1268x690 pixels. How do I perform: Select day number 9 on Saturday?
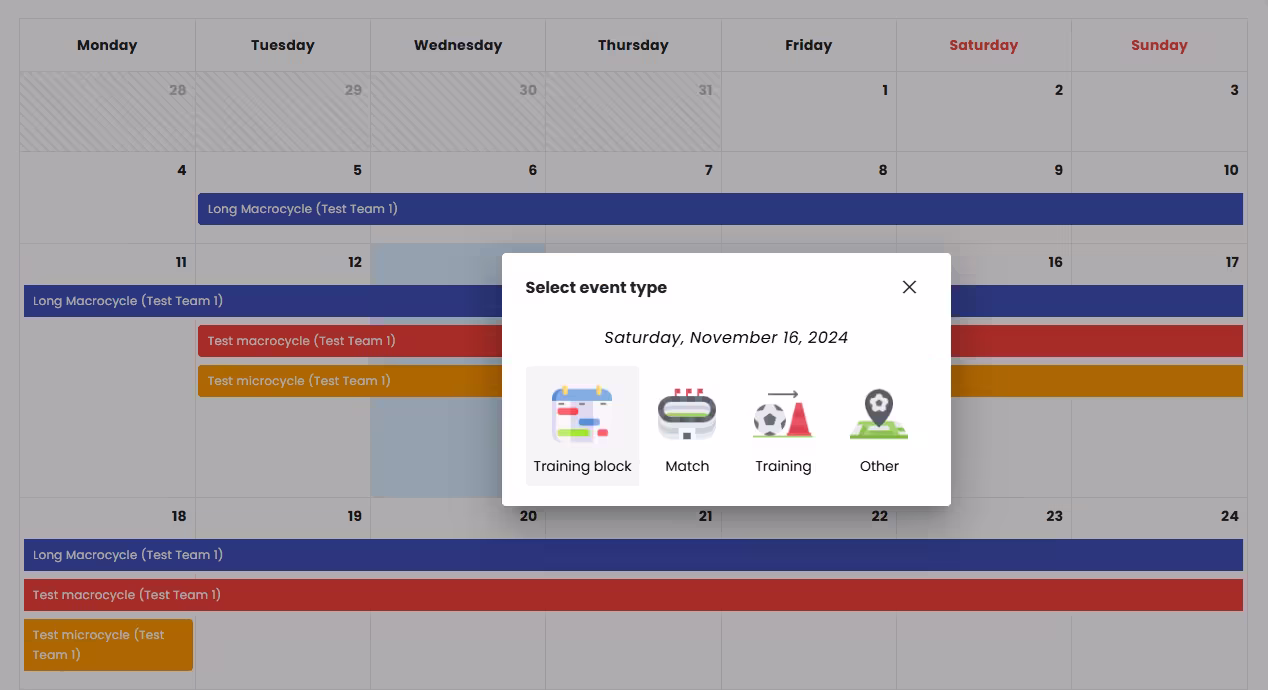(x=1059, y=170)
